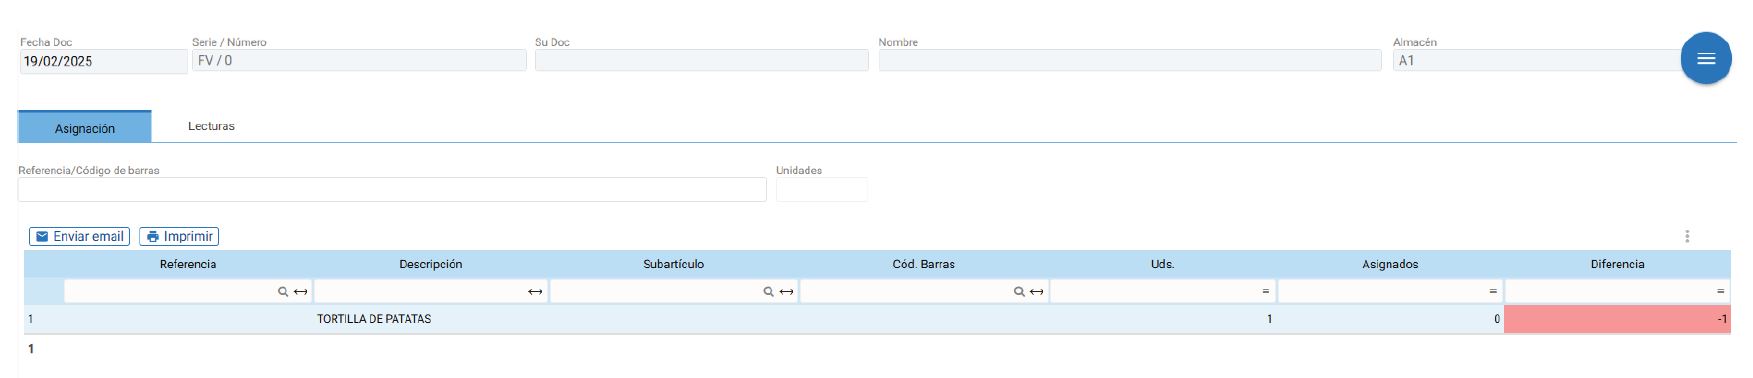Viewport: 1753px width, 378px height.
Task: Focus the Referencia/Código de barras input
Action: pos(392,189)
